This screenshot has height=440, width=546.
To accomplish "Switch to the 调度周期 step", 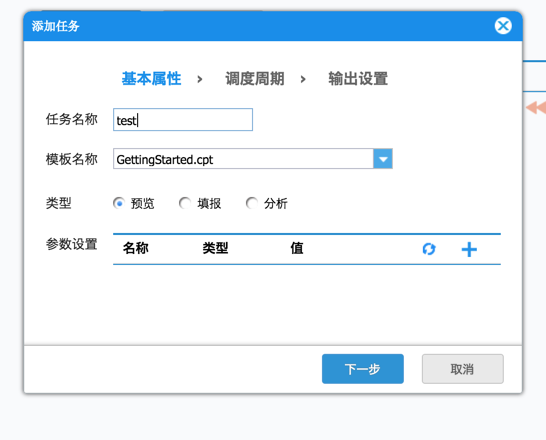I will pos(255,79).
